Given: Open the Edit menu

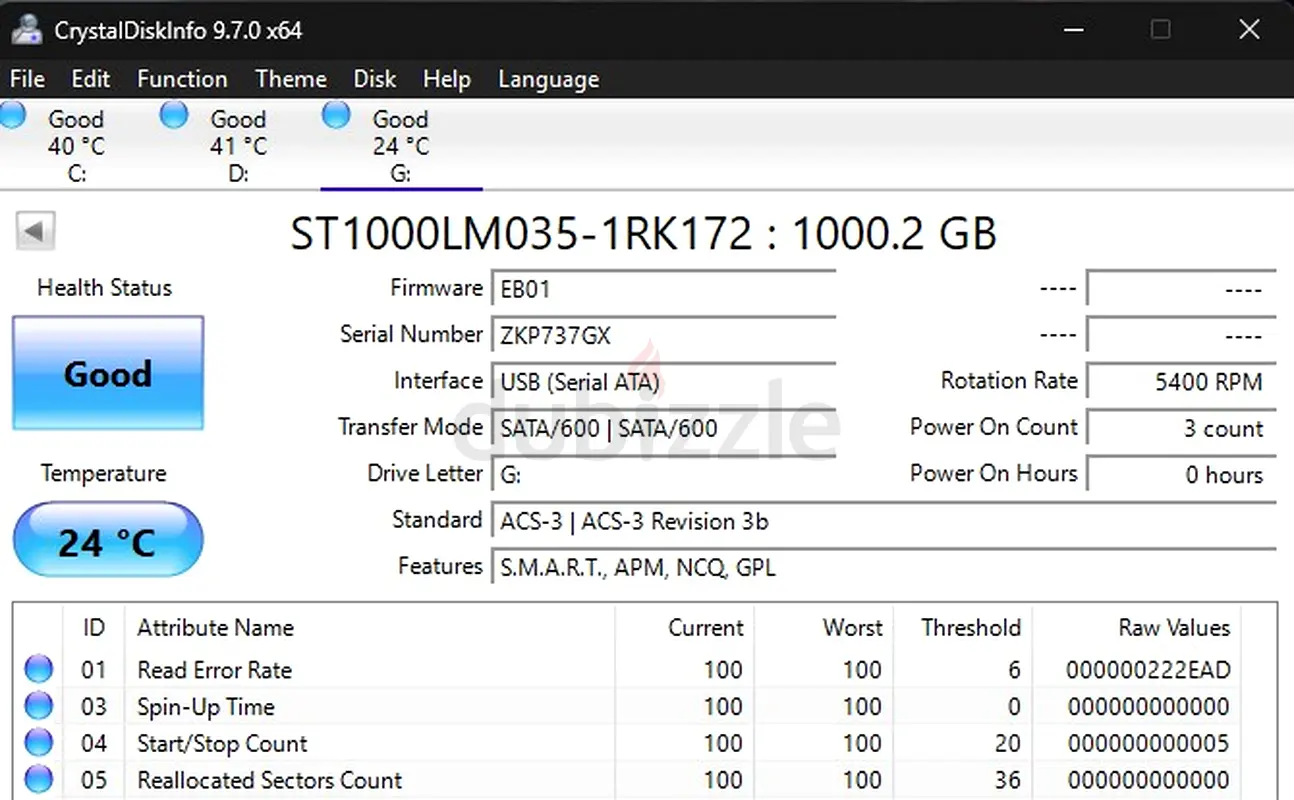Looking at the screenshot, I should click(90, 79).
